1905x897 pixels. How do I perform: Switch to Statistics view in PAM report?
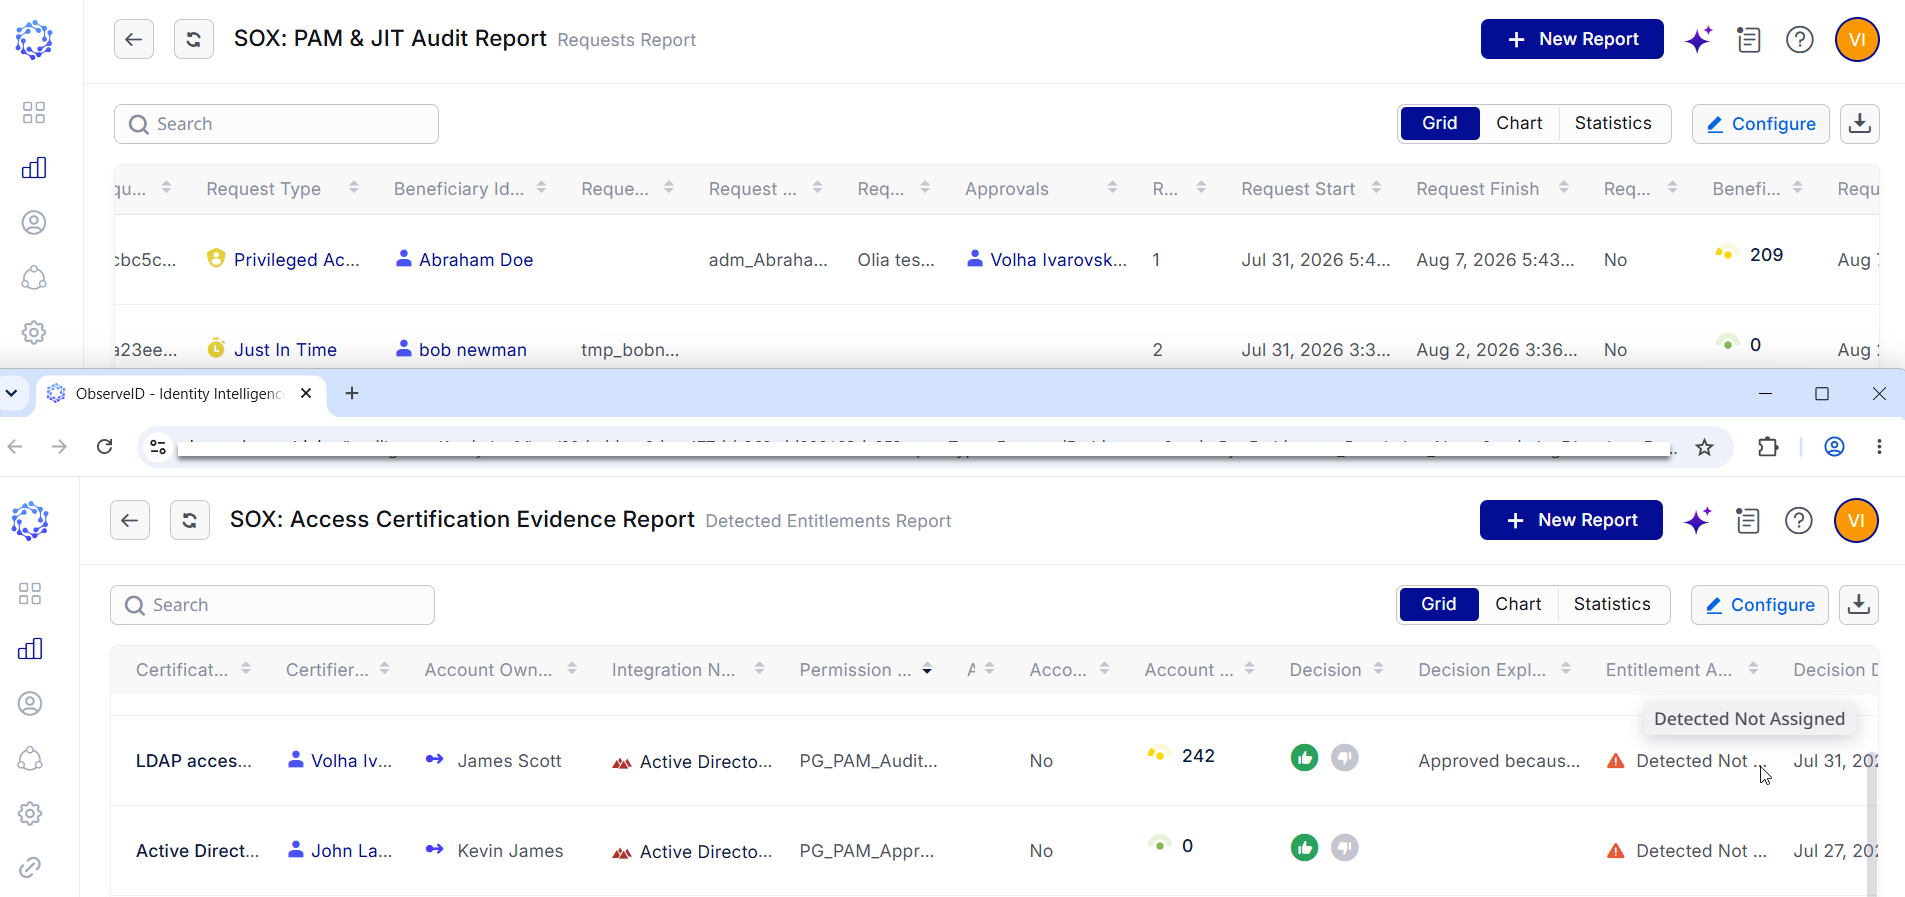tap(1613, 123)
